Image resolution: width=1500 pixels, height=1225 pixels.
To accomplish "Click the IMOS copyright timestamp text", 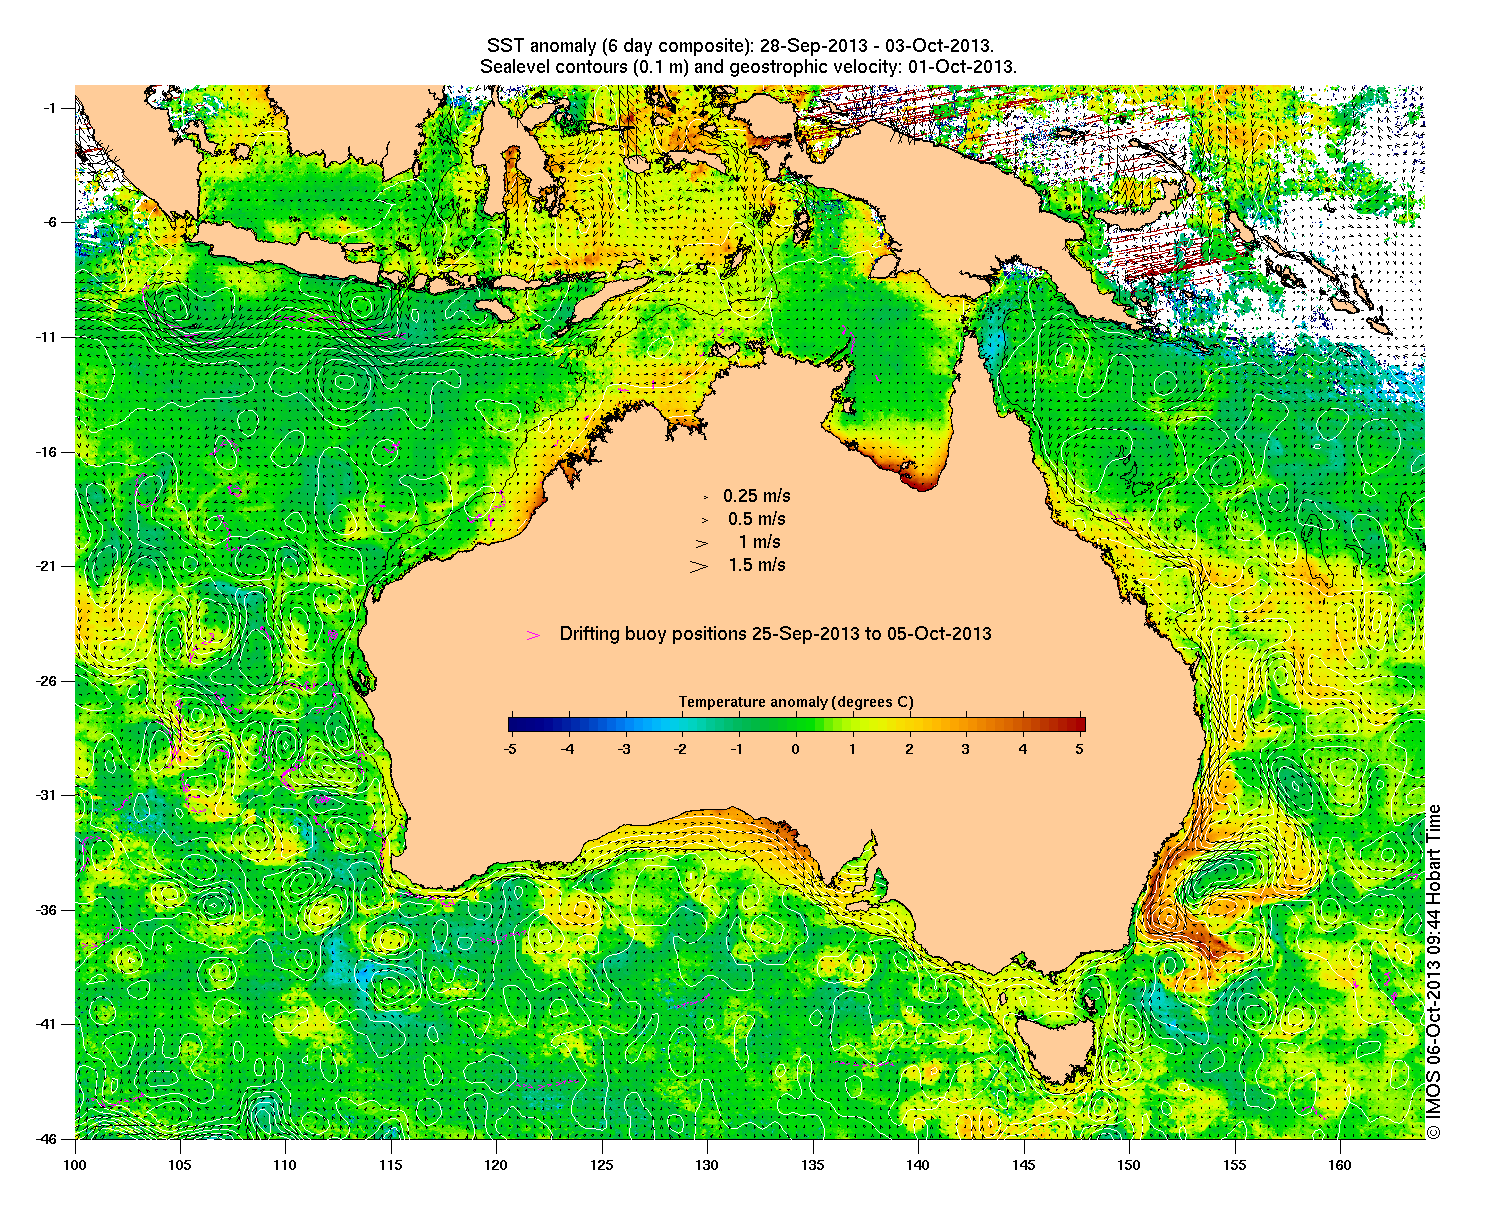I will pos(1434,971).
